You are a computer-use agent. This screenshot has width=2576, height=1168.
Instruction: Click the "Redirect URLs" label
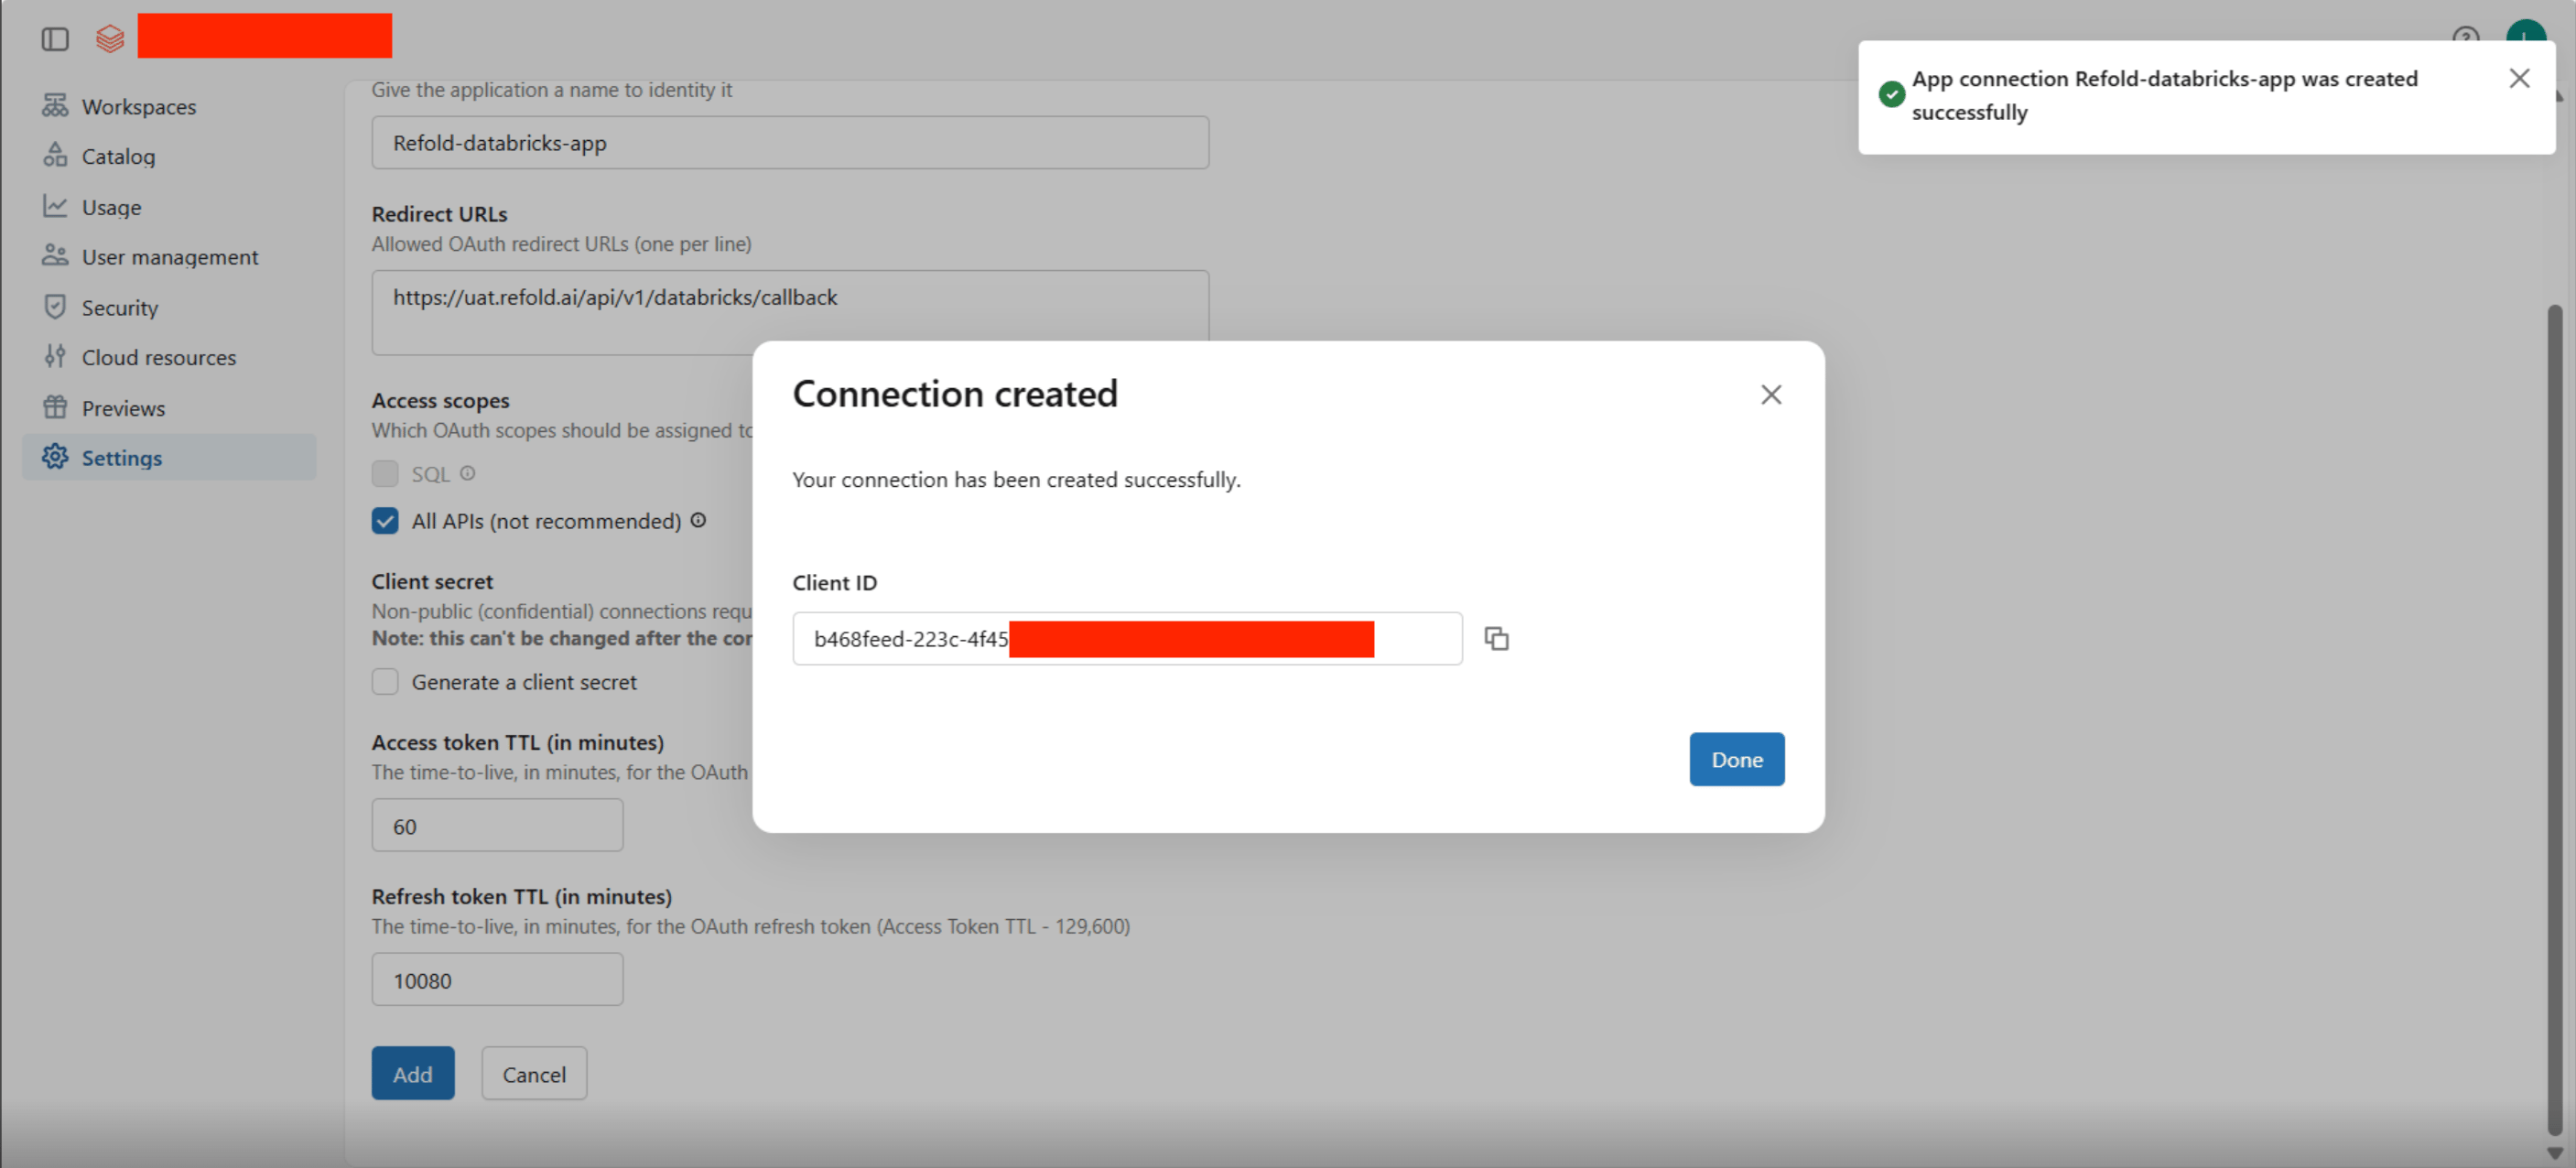pos(439,214)
